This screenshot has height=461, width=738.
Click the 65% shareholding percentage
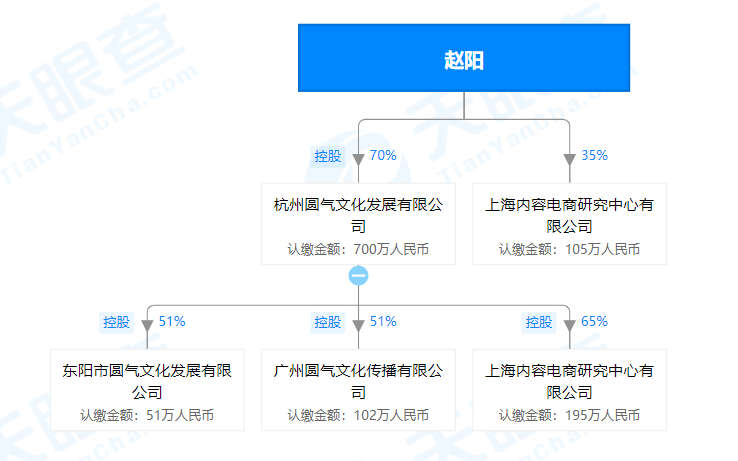click(594, 322)
